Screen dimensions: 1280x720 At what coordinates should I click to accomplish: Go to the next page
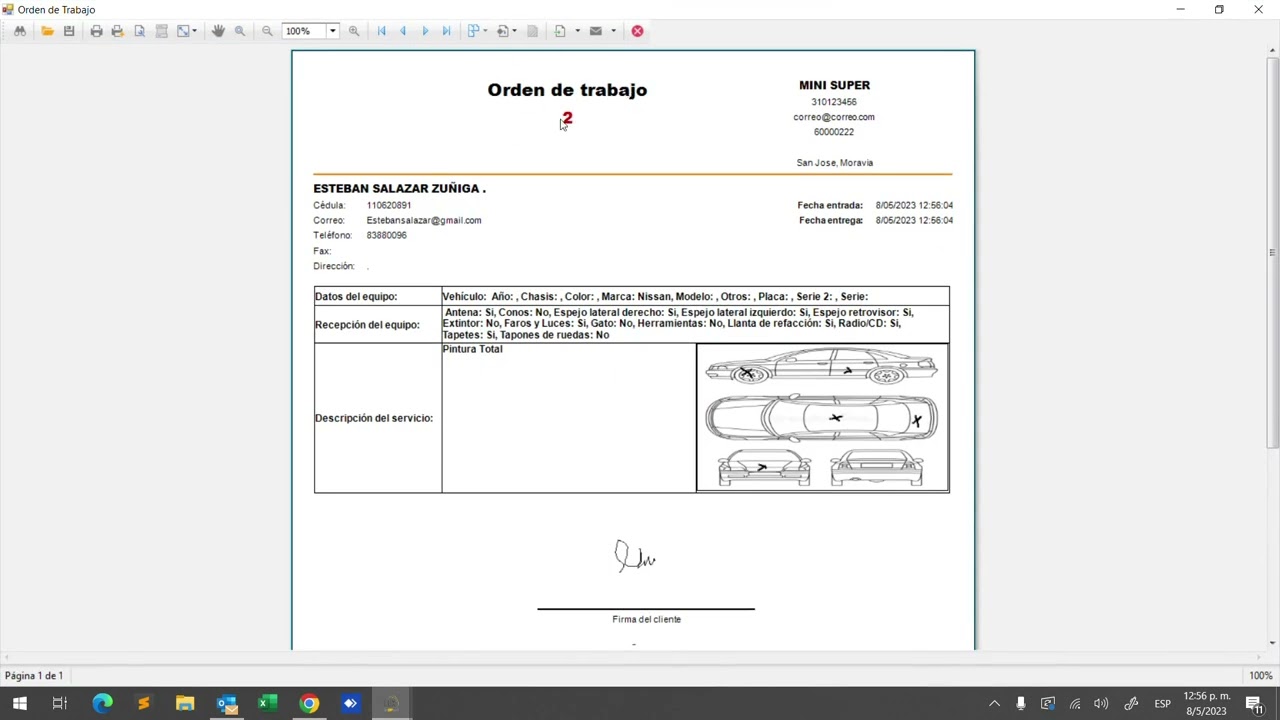point(425,31)
